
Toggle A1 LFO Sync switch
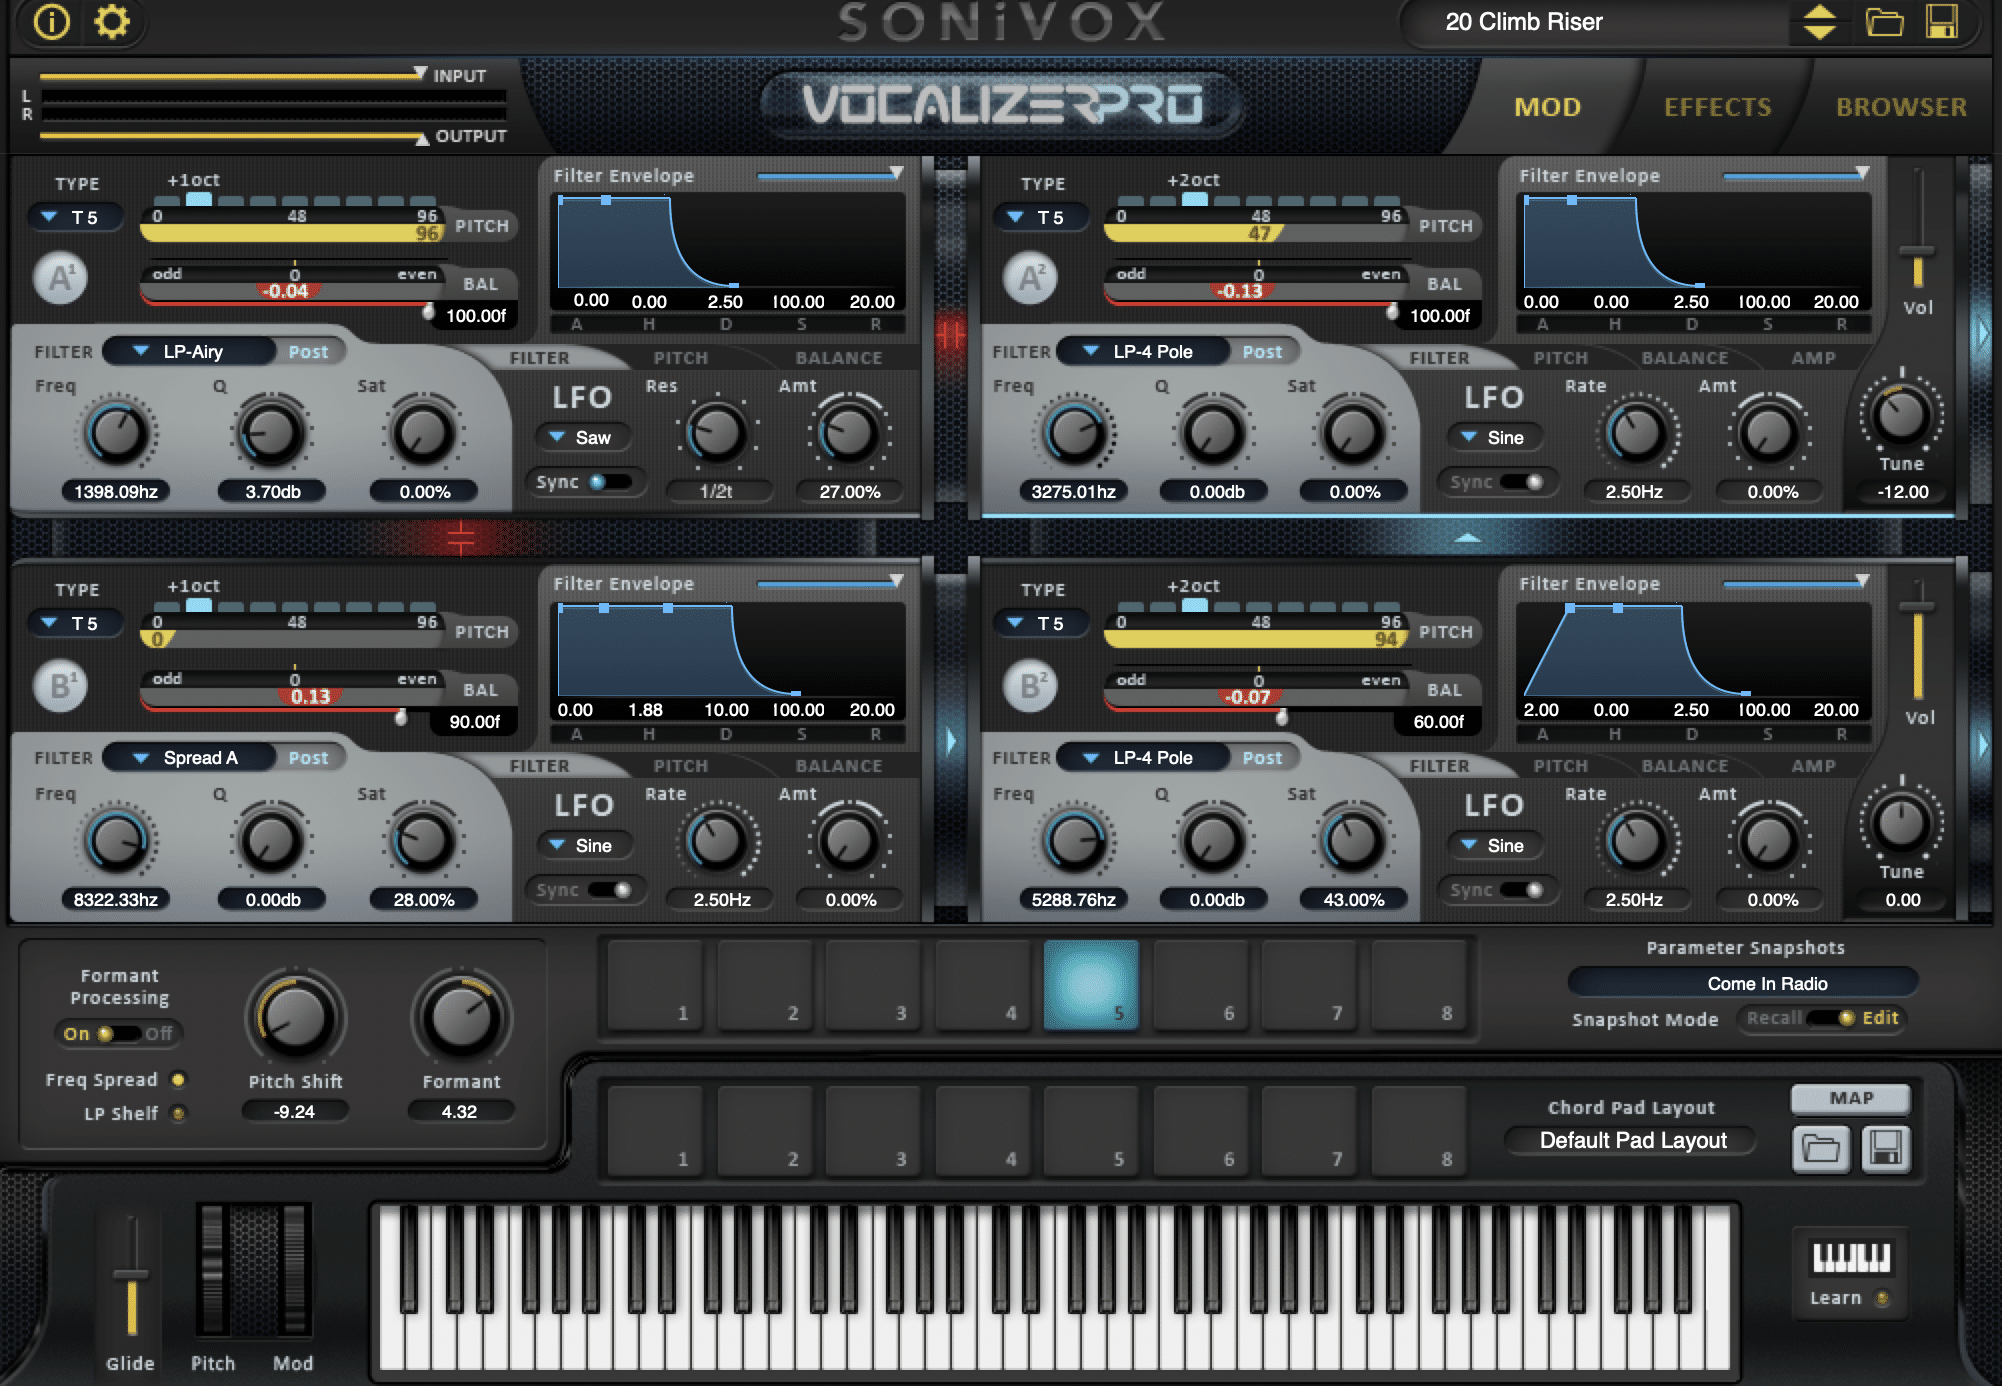[x=610, y=482]
